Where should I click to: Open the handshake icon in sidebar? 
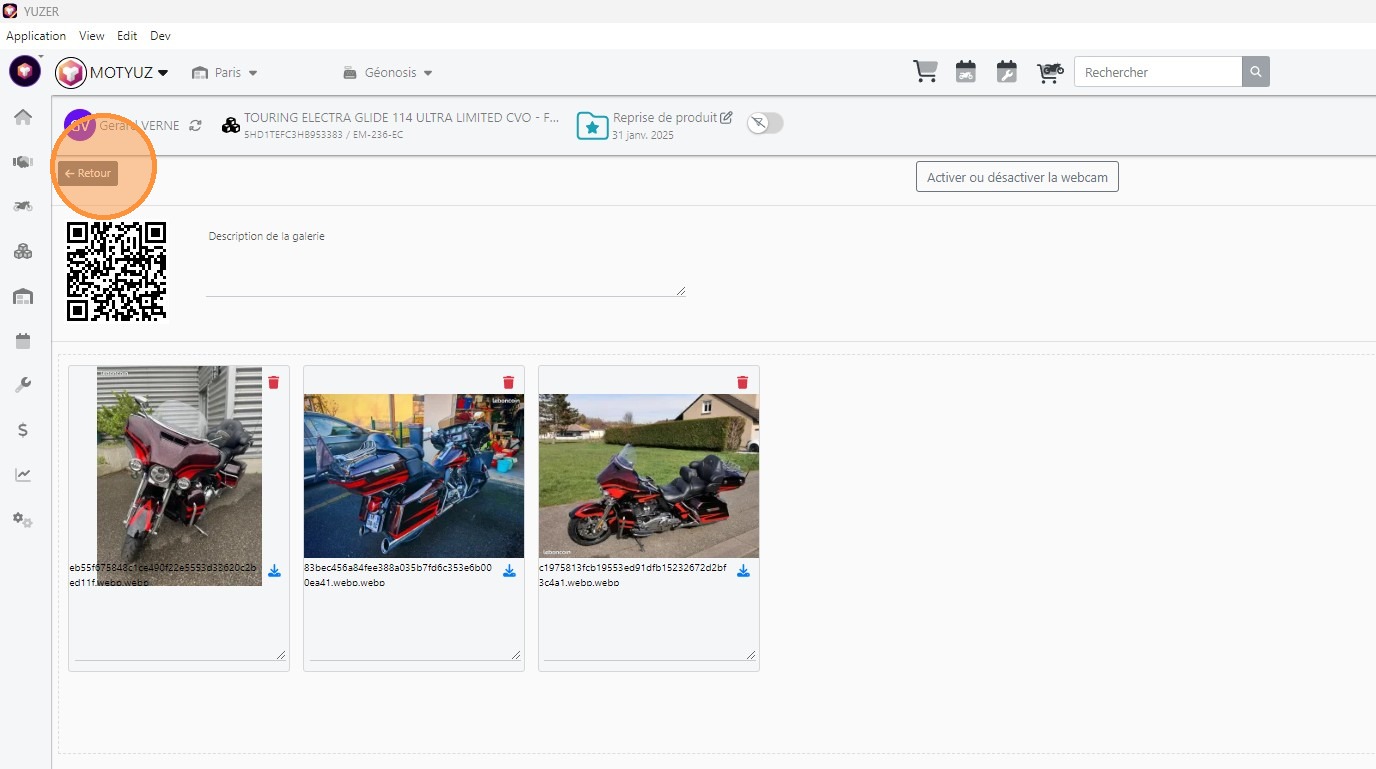(x=23, y=162)
